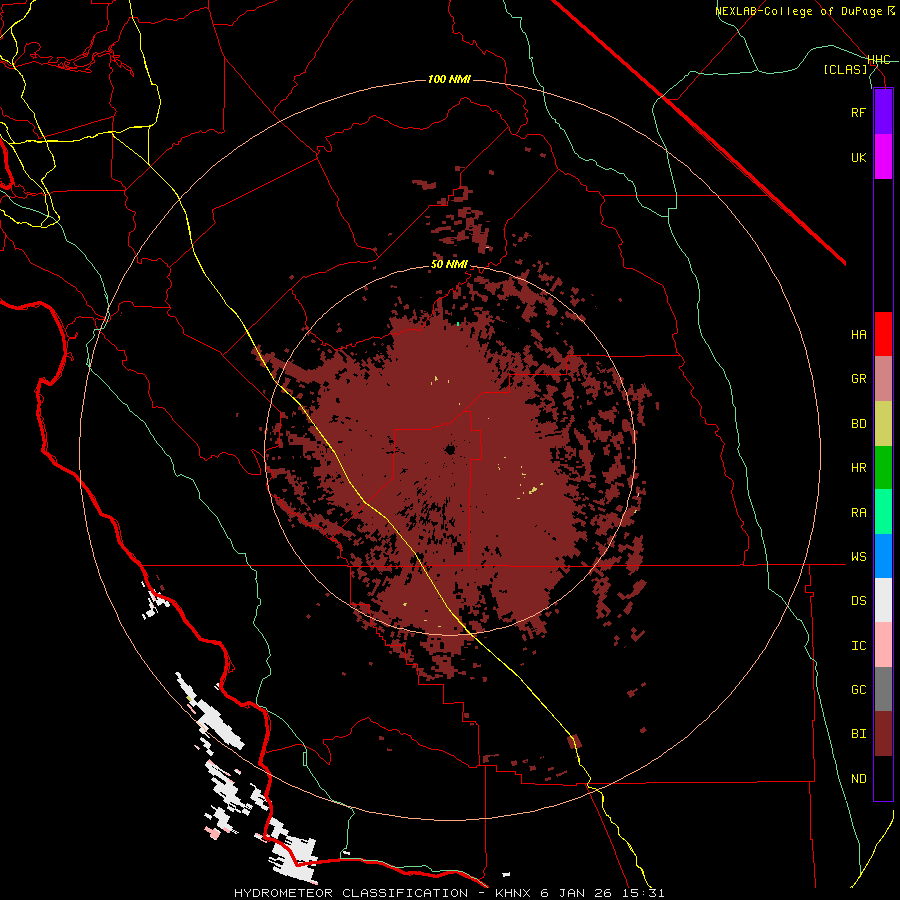Click the GC legend label

[858, 690]
